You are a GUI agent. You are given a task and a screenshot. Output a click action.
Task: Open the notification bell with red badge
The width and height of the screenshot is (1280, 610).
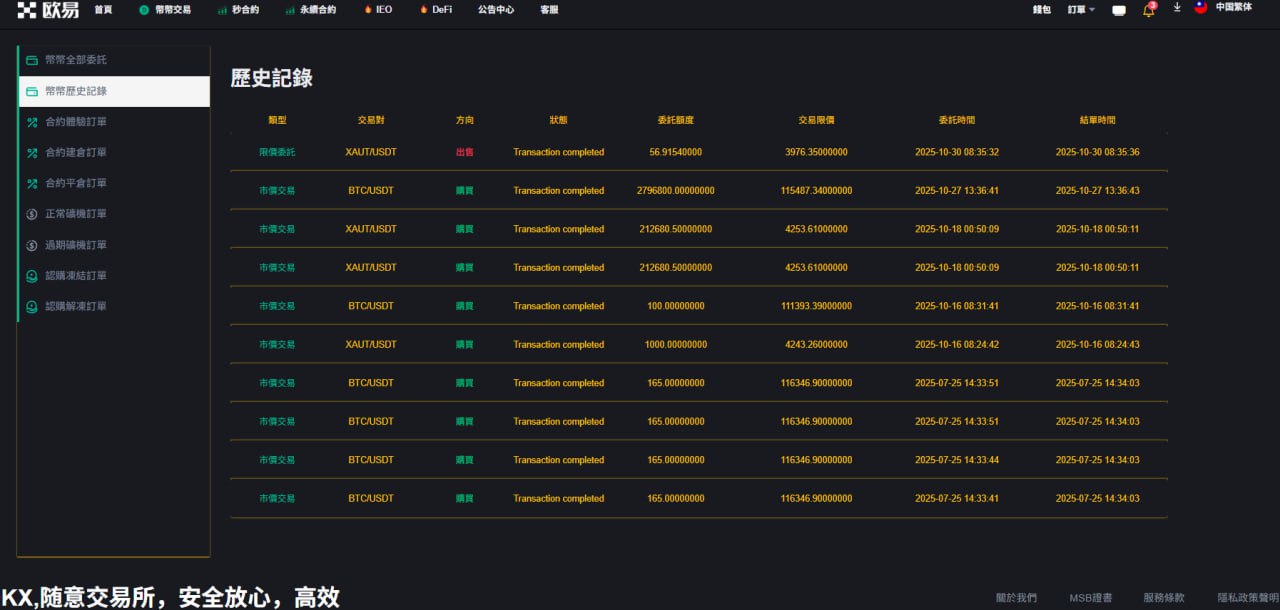pos(1148,10)
